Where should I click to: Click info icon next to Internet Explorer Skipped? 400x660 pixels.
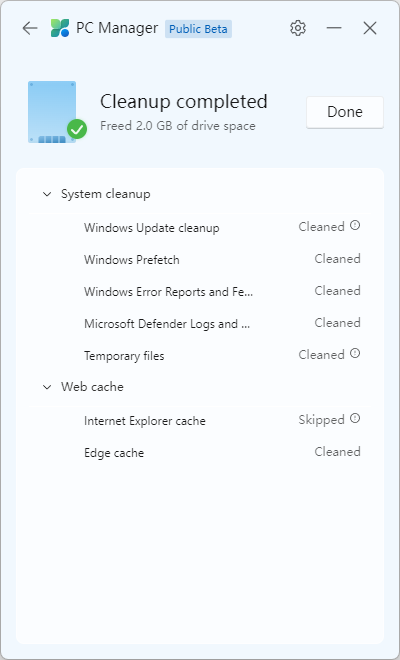click(x=355, y=418)
